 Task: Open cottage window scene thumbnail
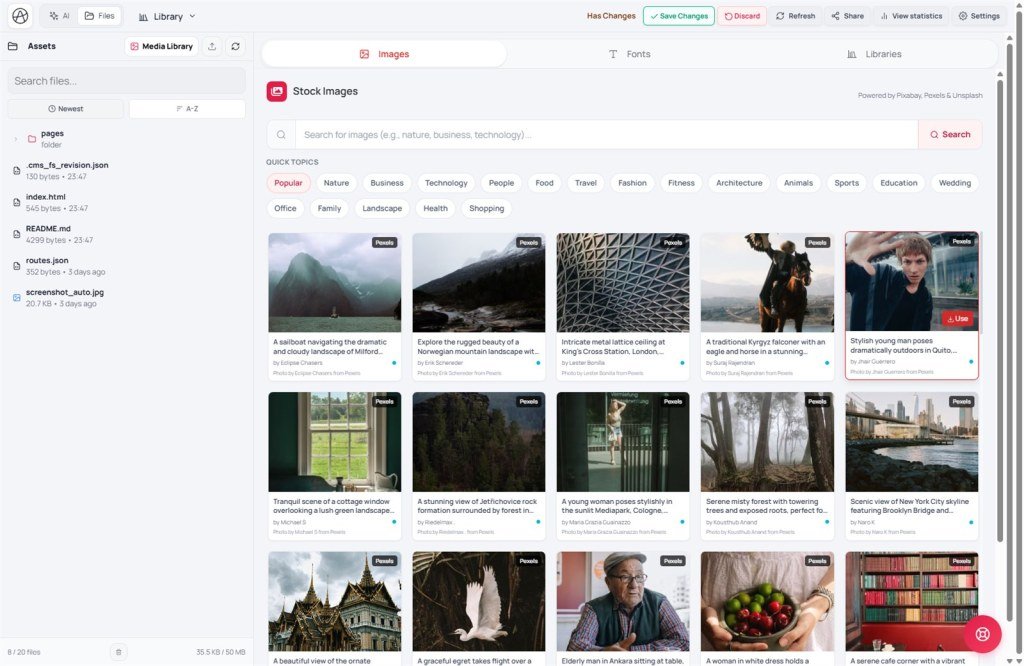(334, 442)
